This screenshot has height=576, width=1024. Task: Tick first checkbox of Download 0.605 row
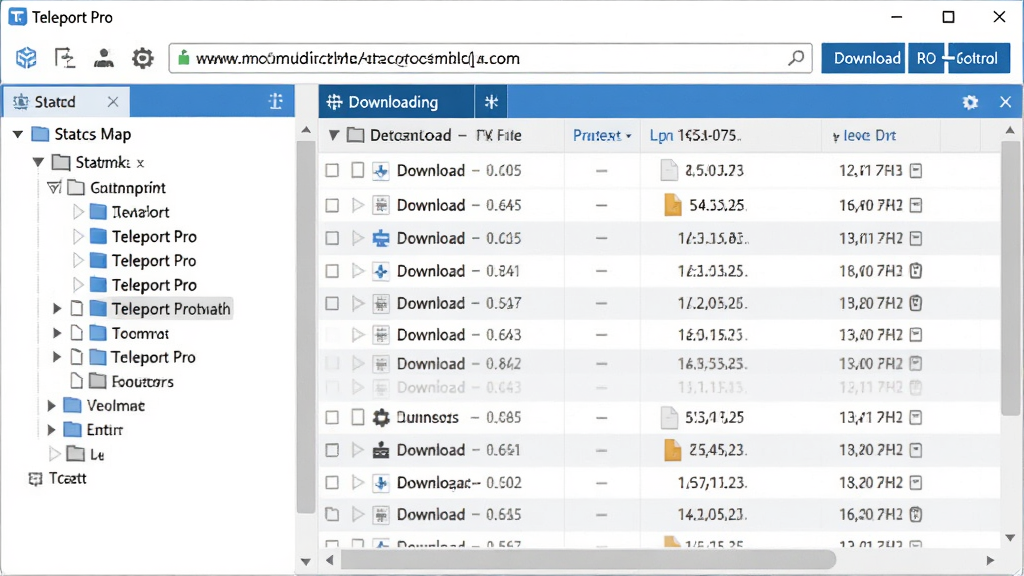pos(332,170)
